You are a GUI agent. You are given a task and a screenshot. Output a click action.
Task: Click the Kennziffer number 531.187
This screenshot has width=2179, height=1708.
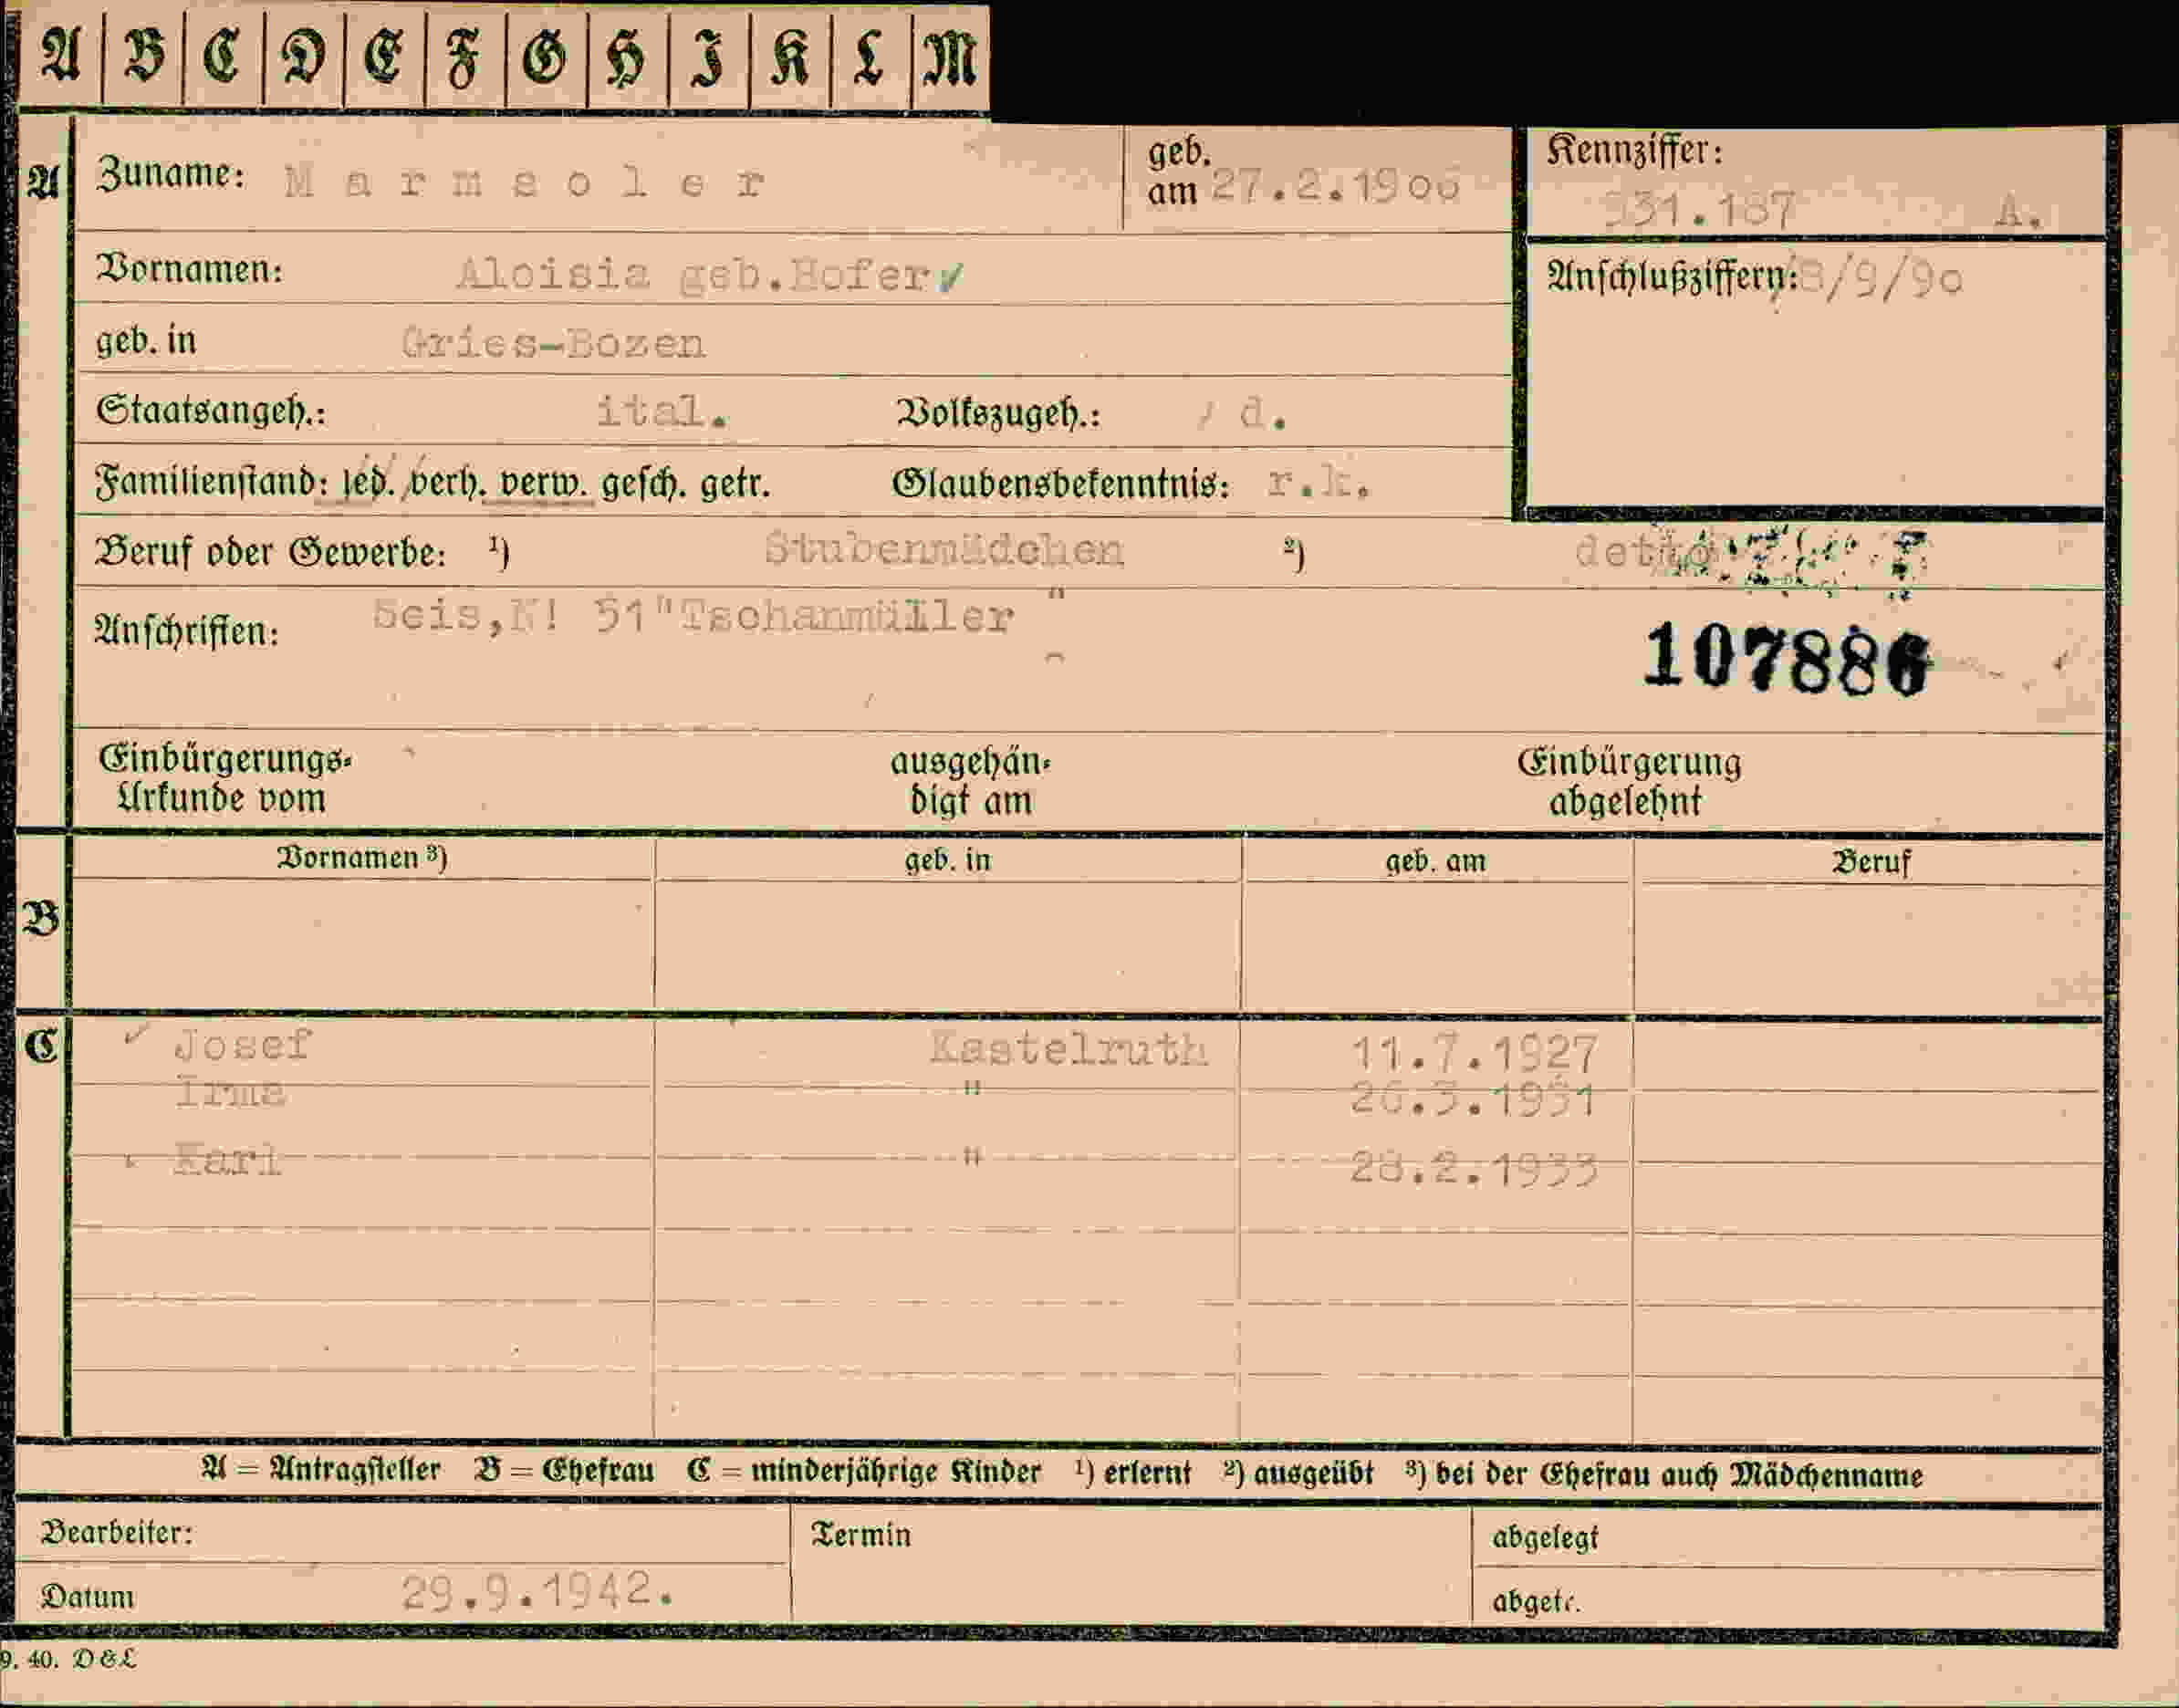click(x=1699, y=210)
